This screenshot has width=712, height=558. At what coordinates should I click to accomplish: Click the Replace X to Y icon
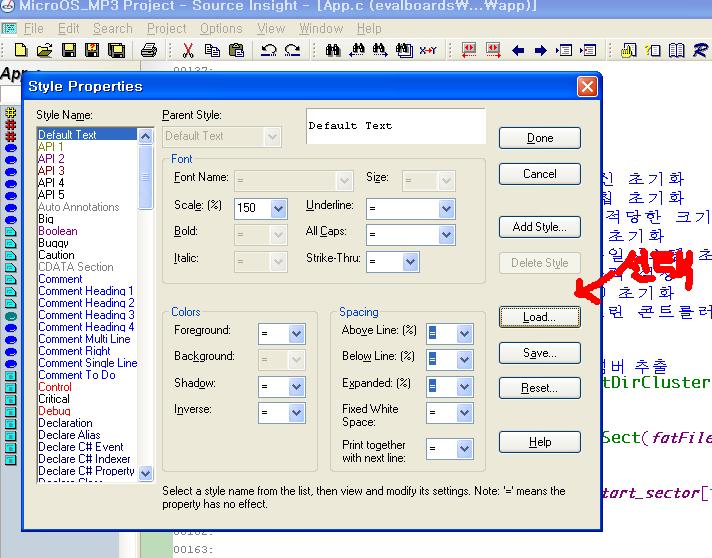(x=428, y=50)
